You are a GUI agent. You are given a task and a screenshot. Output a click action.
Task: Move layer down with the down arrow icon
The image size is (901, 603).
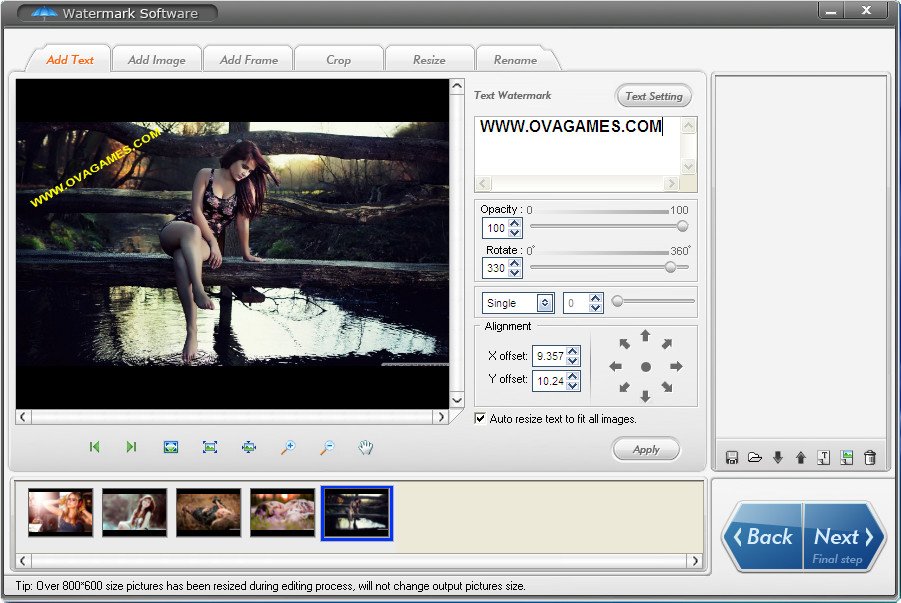click(x=777, y=458)
